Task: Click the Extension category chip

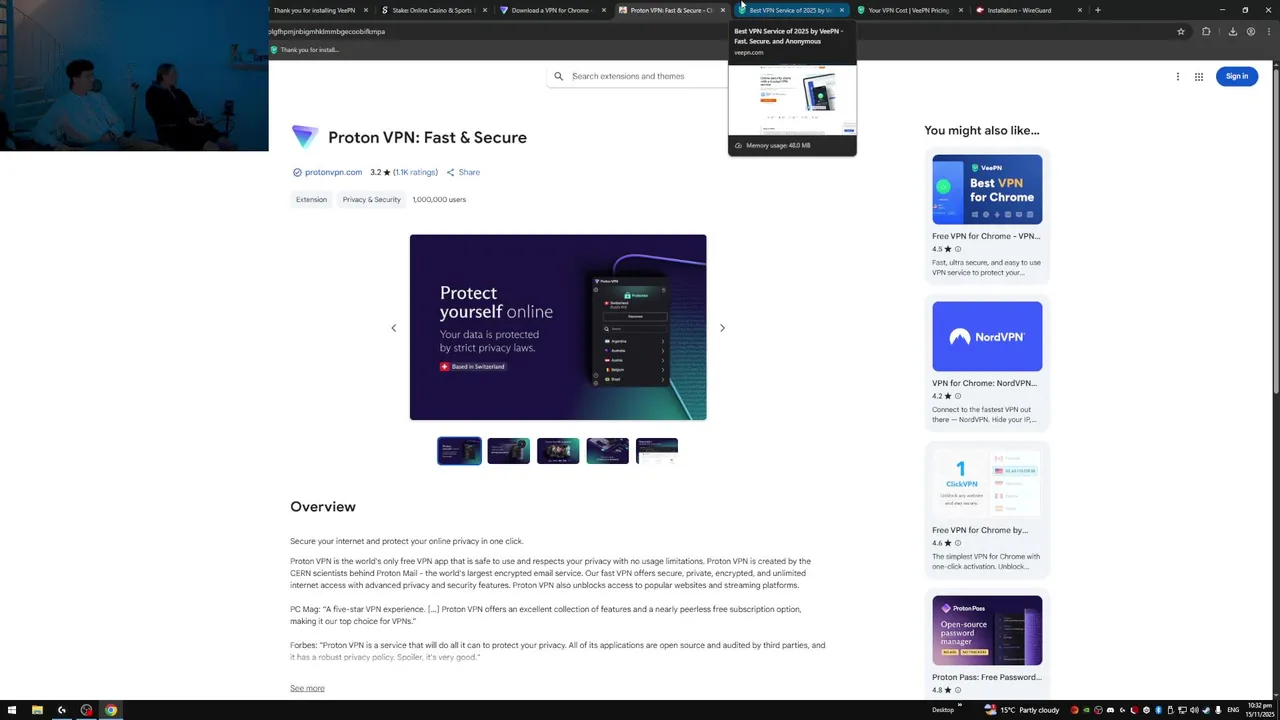Action: pyautogui.click(x=311, y=199)
